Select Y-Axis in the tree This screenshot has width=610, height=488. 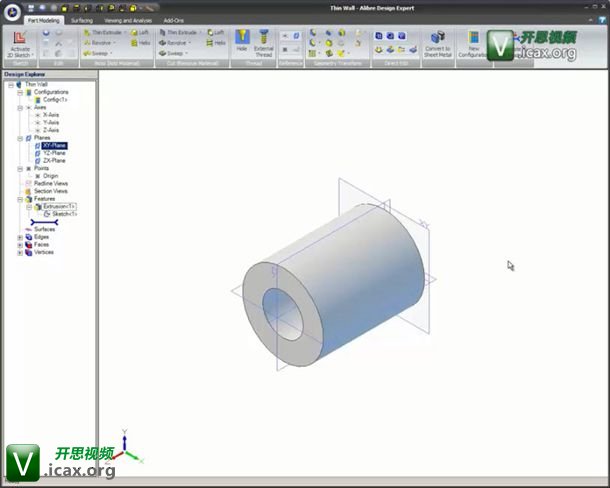pos(51,123)
